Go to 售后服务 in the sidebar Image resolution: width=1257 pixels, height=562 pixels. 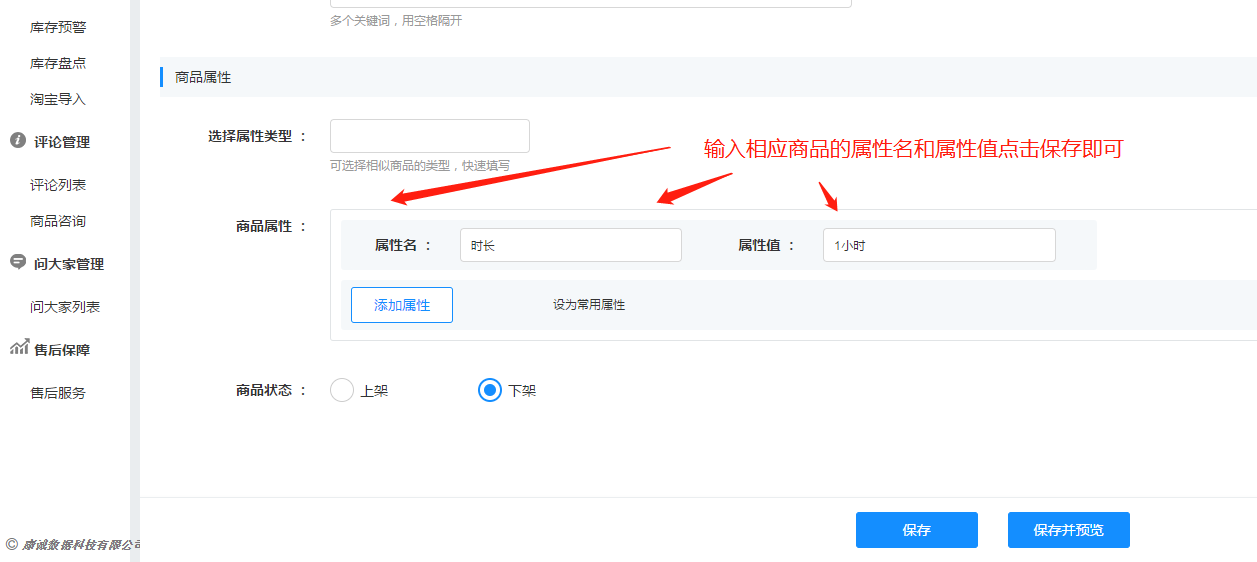58,393
